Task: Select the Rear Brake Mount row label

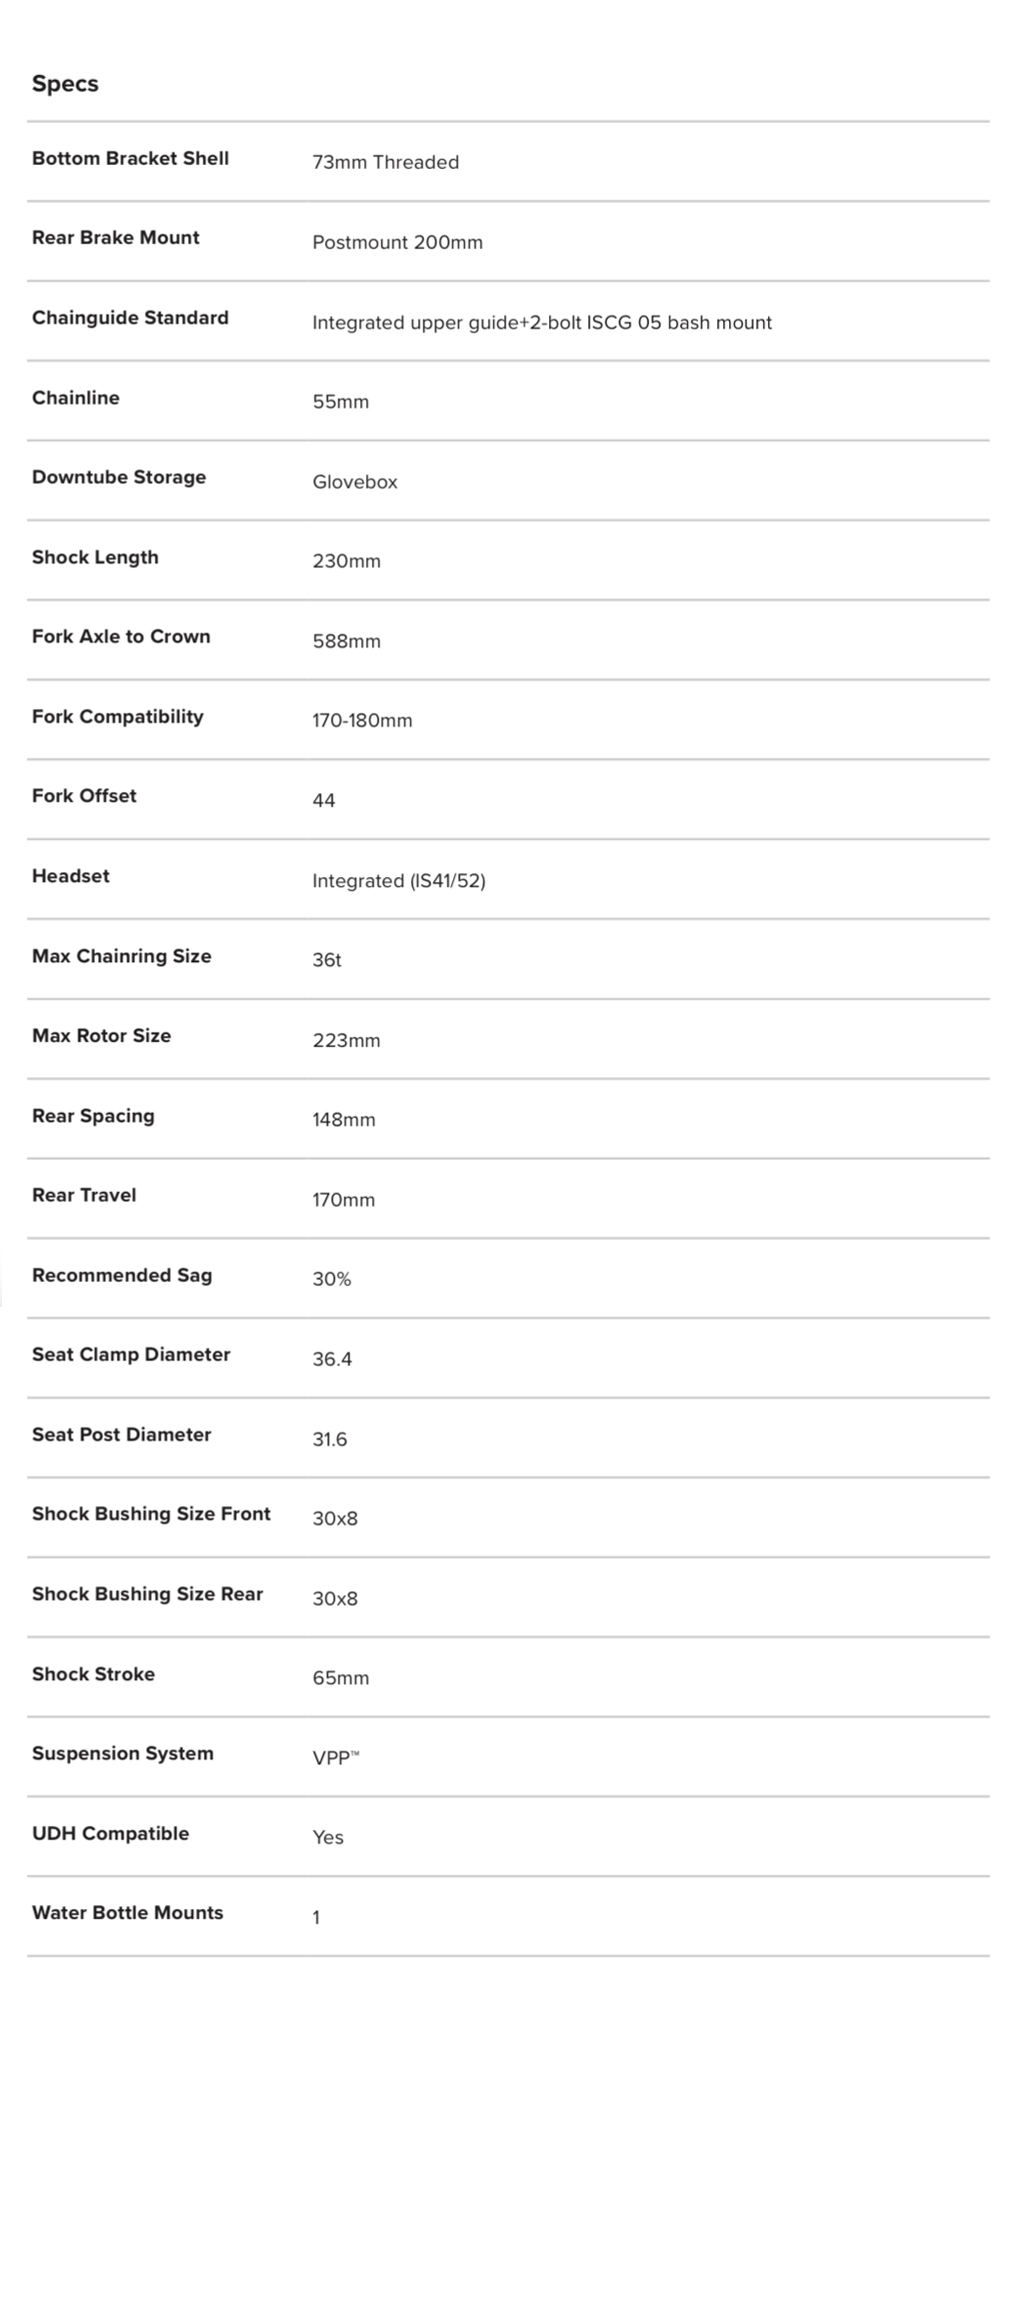Action: click(115, 238)
